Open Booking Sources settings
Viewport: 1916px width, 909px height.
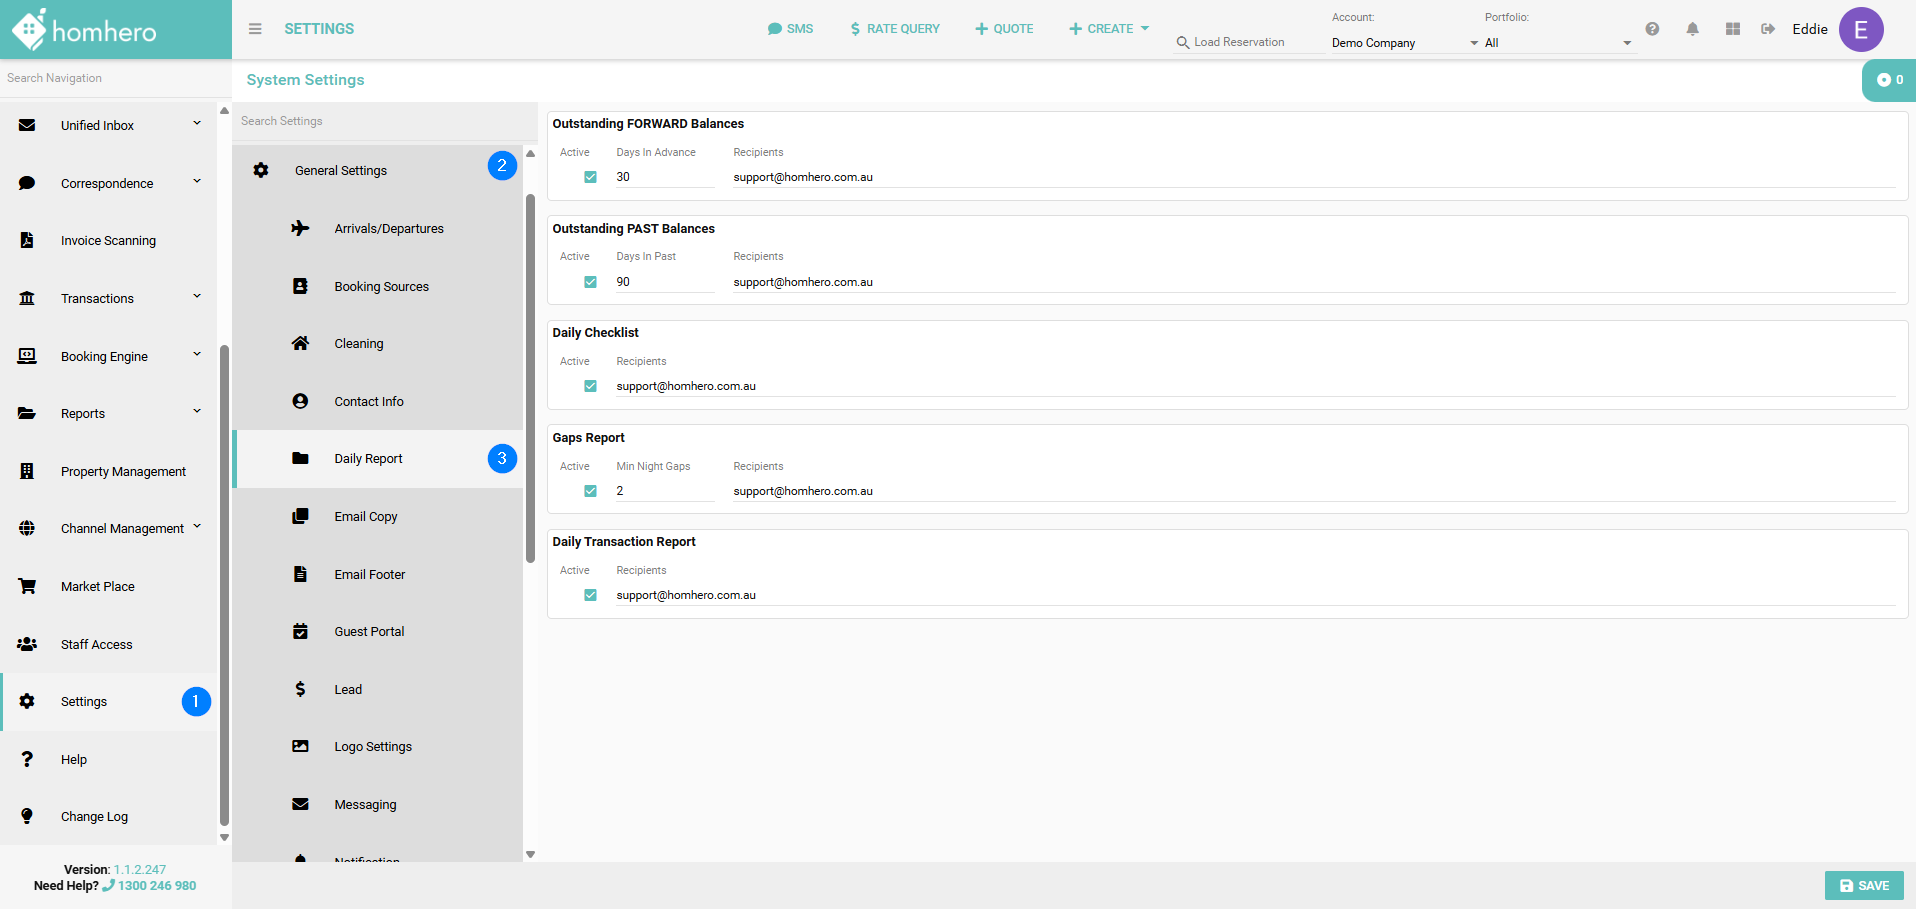381,287
